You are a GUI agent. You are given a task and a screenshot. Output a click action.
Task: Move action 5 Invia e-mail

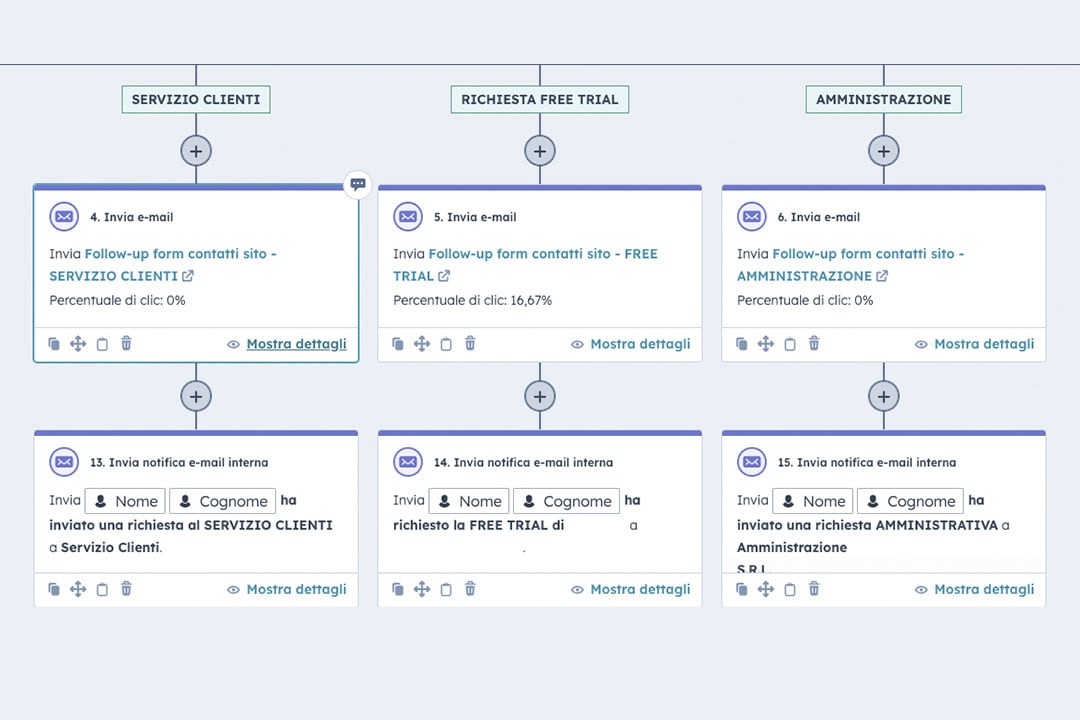tap(422, 344)
